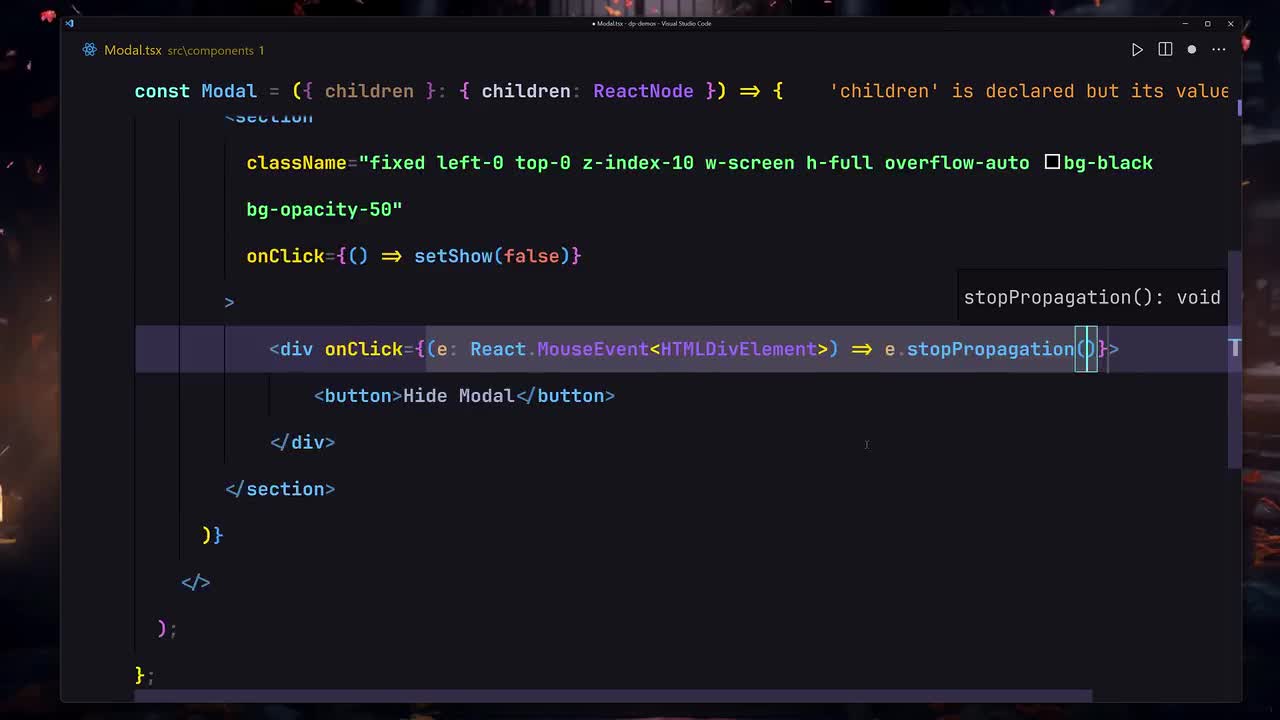Click the 'React.MouseEvent' type annotation
Viewport: 1280px width, 720px height.
pyautogui.click(x=559, y=349)
